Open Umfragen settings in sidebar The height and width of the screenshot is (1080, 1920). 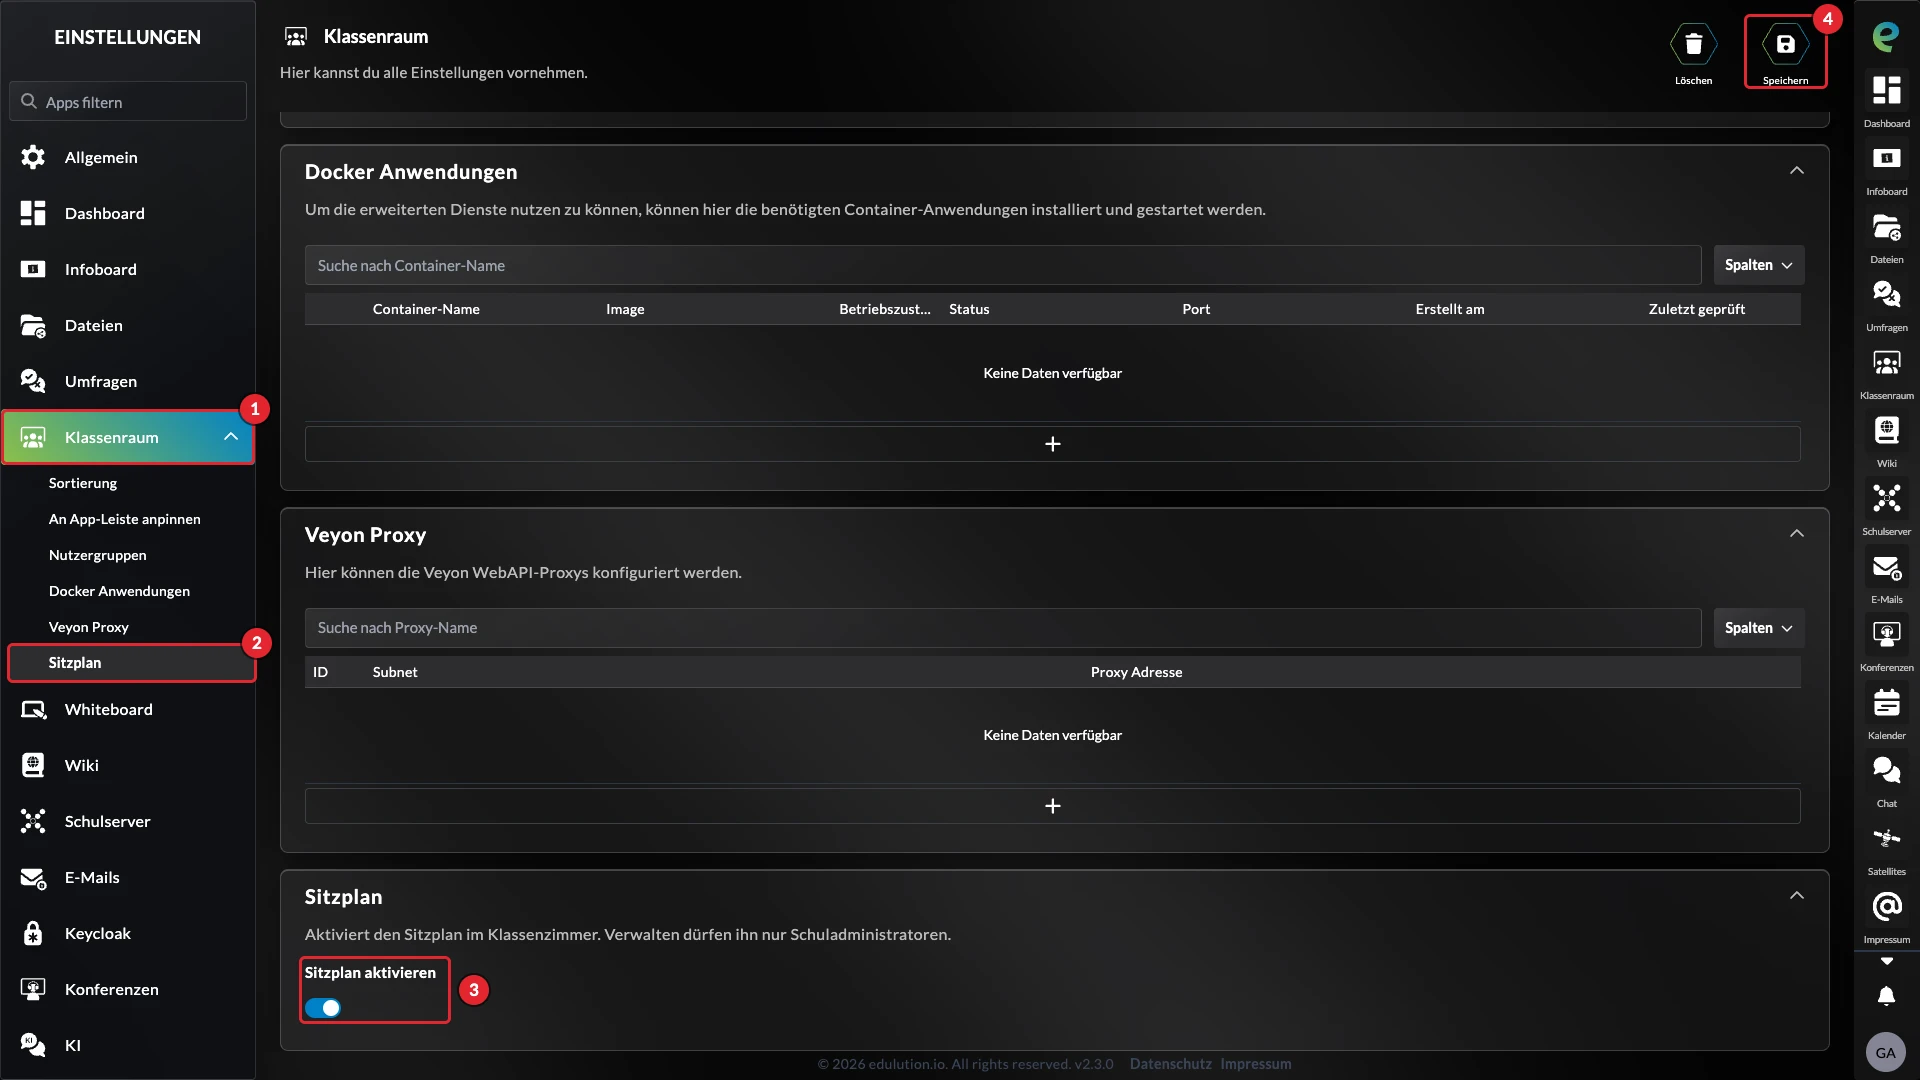point(128,381)
